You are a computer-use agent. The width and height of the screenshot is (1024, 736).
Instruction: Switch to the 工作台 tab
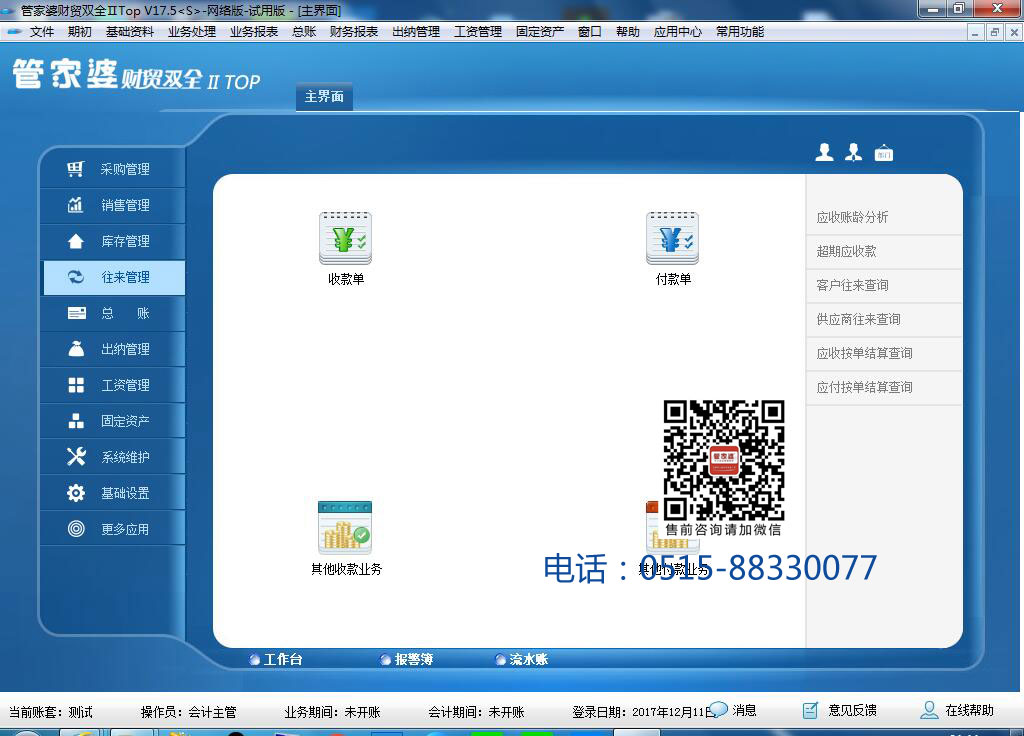276,659
